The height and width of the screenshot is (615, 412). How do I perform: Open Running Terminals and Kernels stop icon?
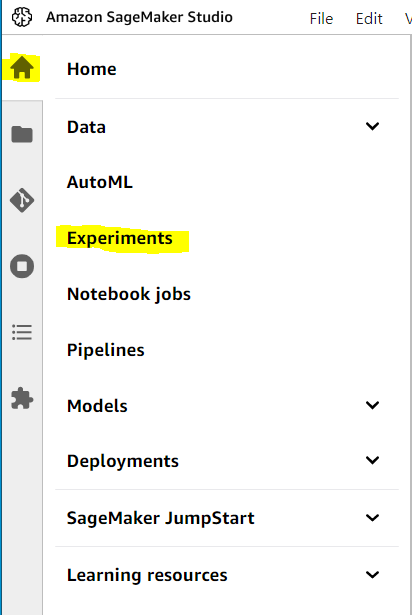22,266
